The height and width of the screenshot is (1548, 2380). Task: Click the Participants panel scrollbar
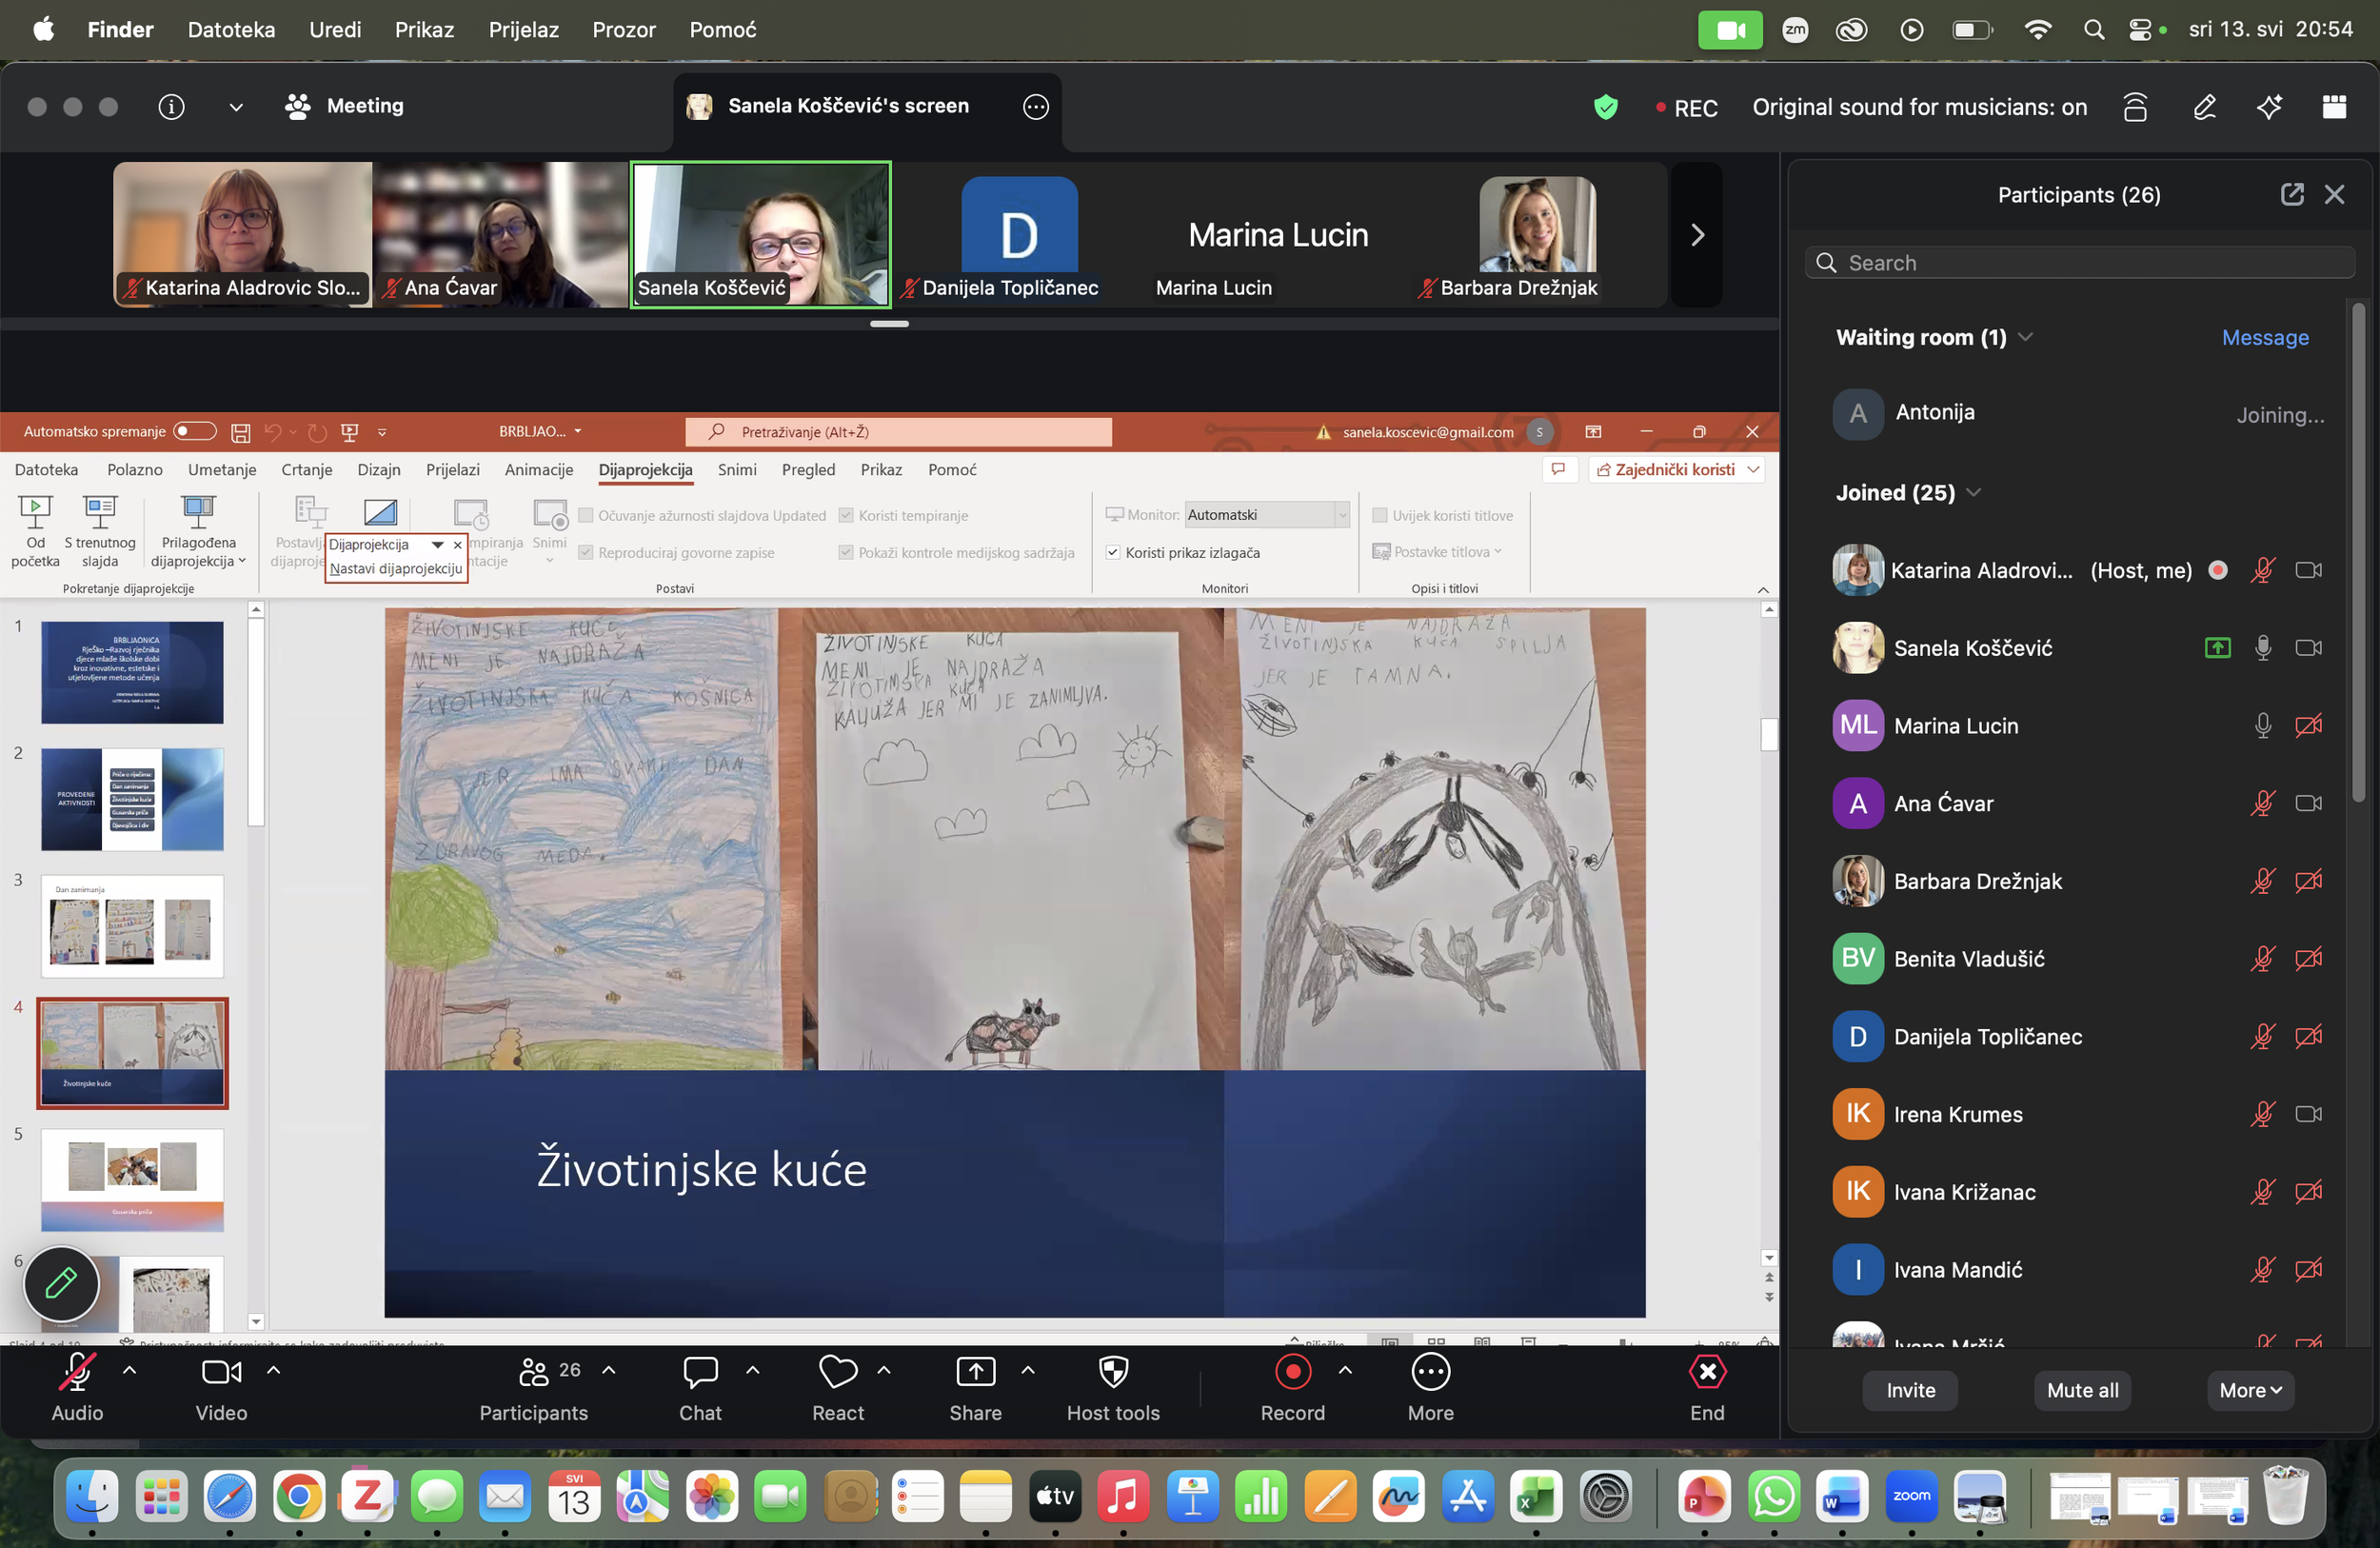(x=2358, y=553)
